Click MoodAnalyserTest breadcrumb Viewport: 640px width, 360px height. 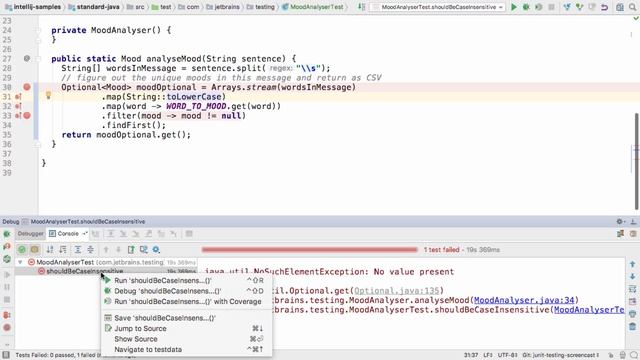coord(313,7)
